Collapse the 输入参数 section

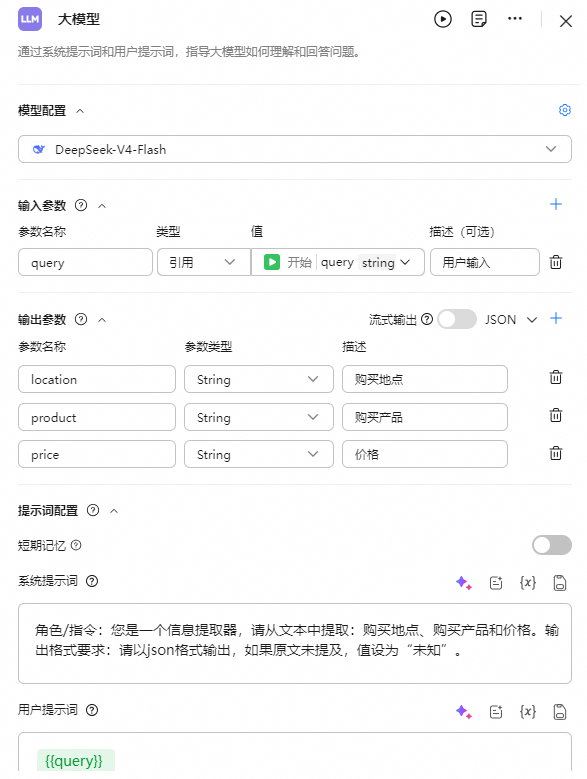102,206
